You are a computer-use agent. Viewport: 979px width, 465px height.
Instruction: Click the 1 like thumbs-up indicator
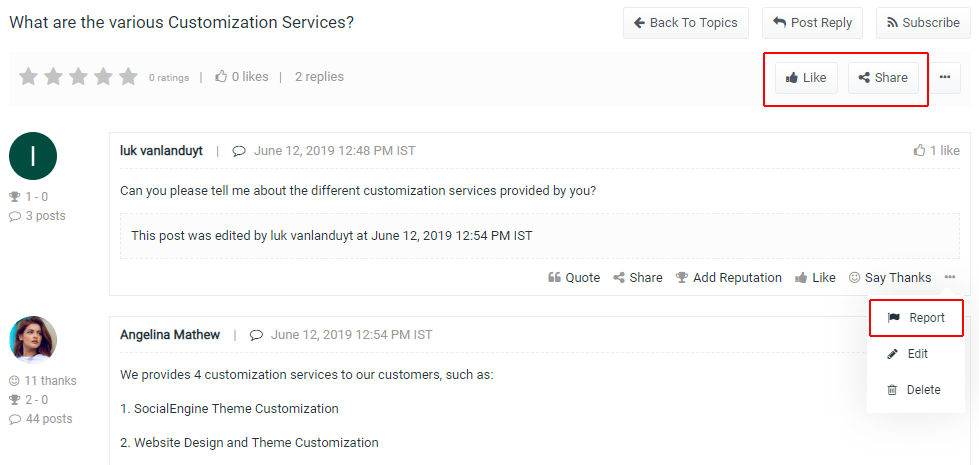(x=919, y=151)
